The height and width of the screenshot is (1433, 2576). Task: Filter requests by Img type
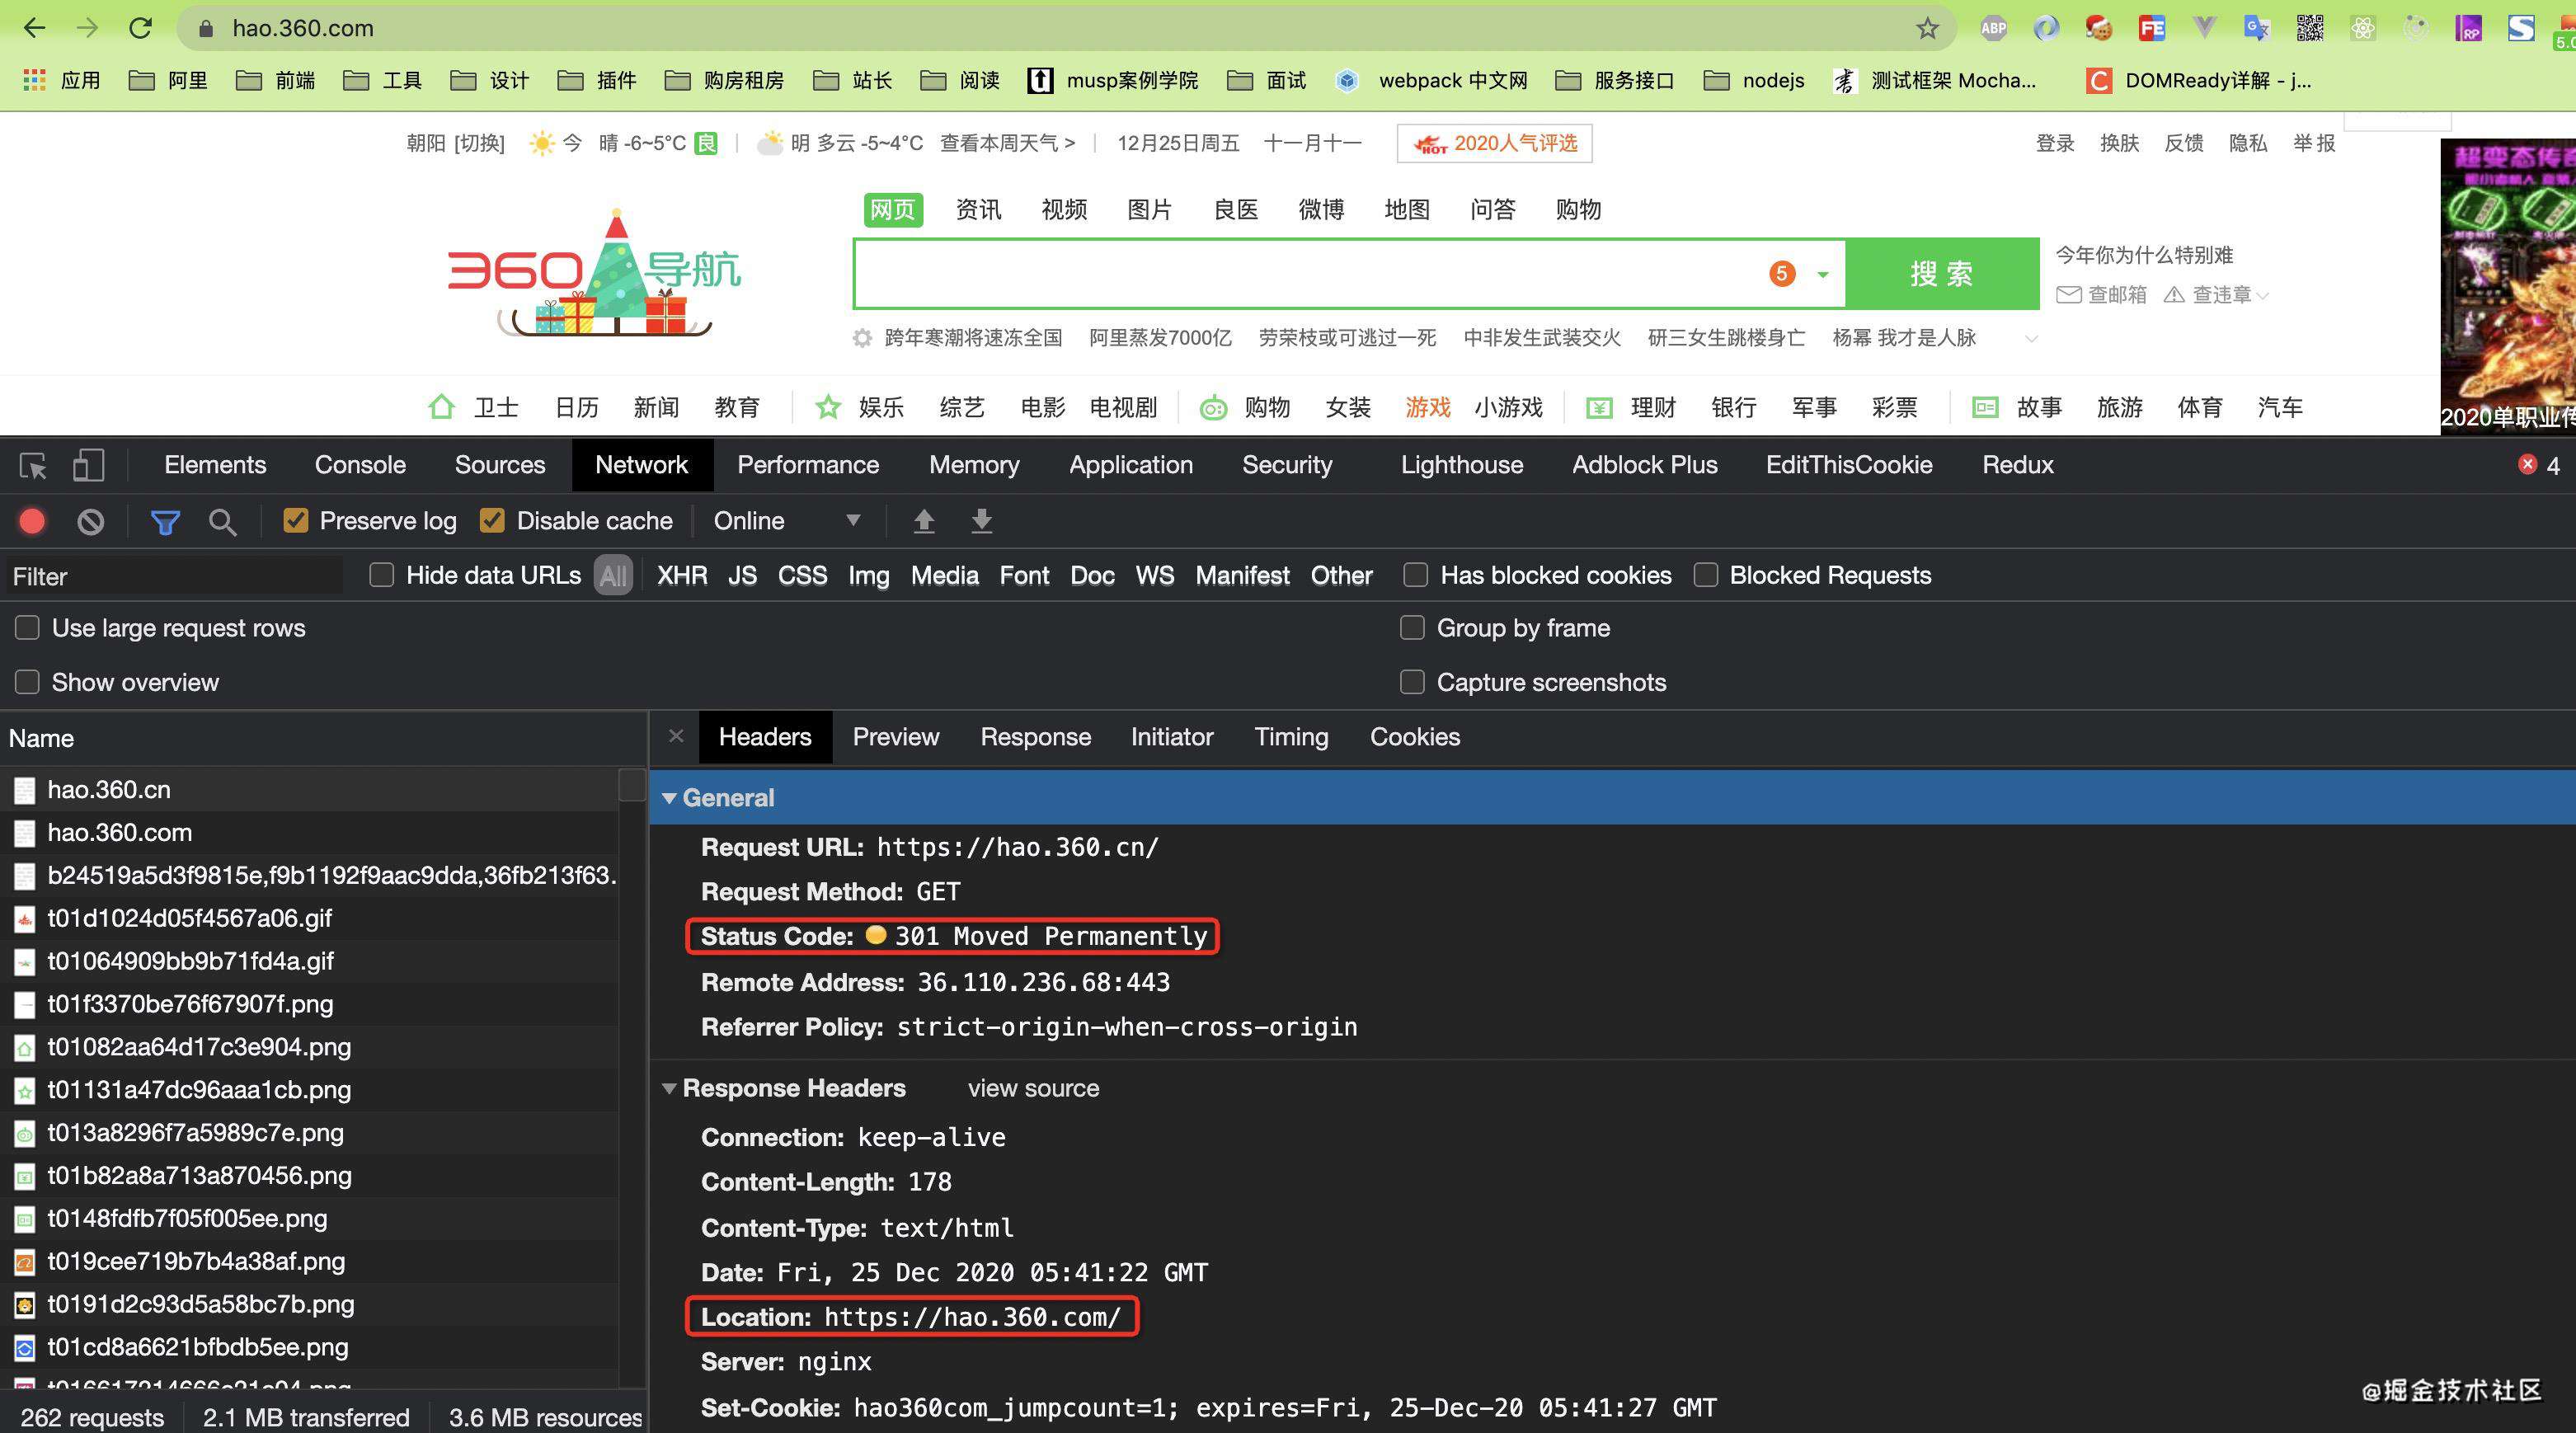869,576
